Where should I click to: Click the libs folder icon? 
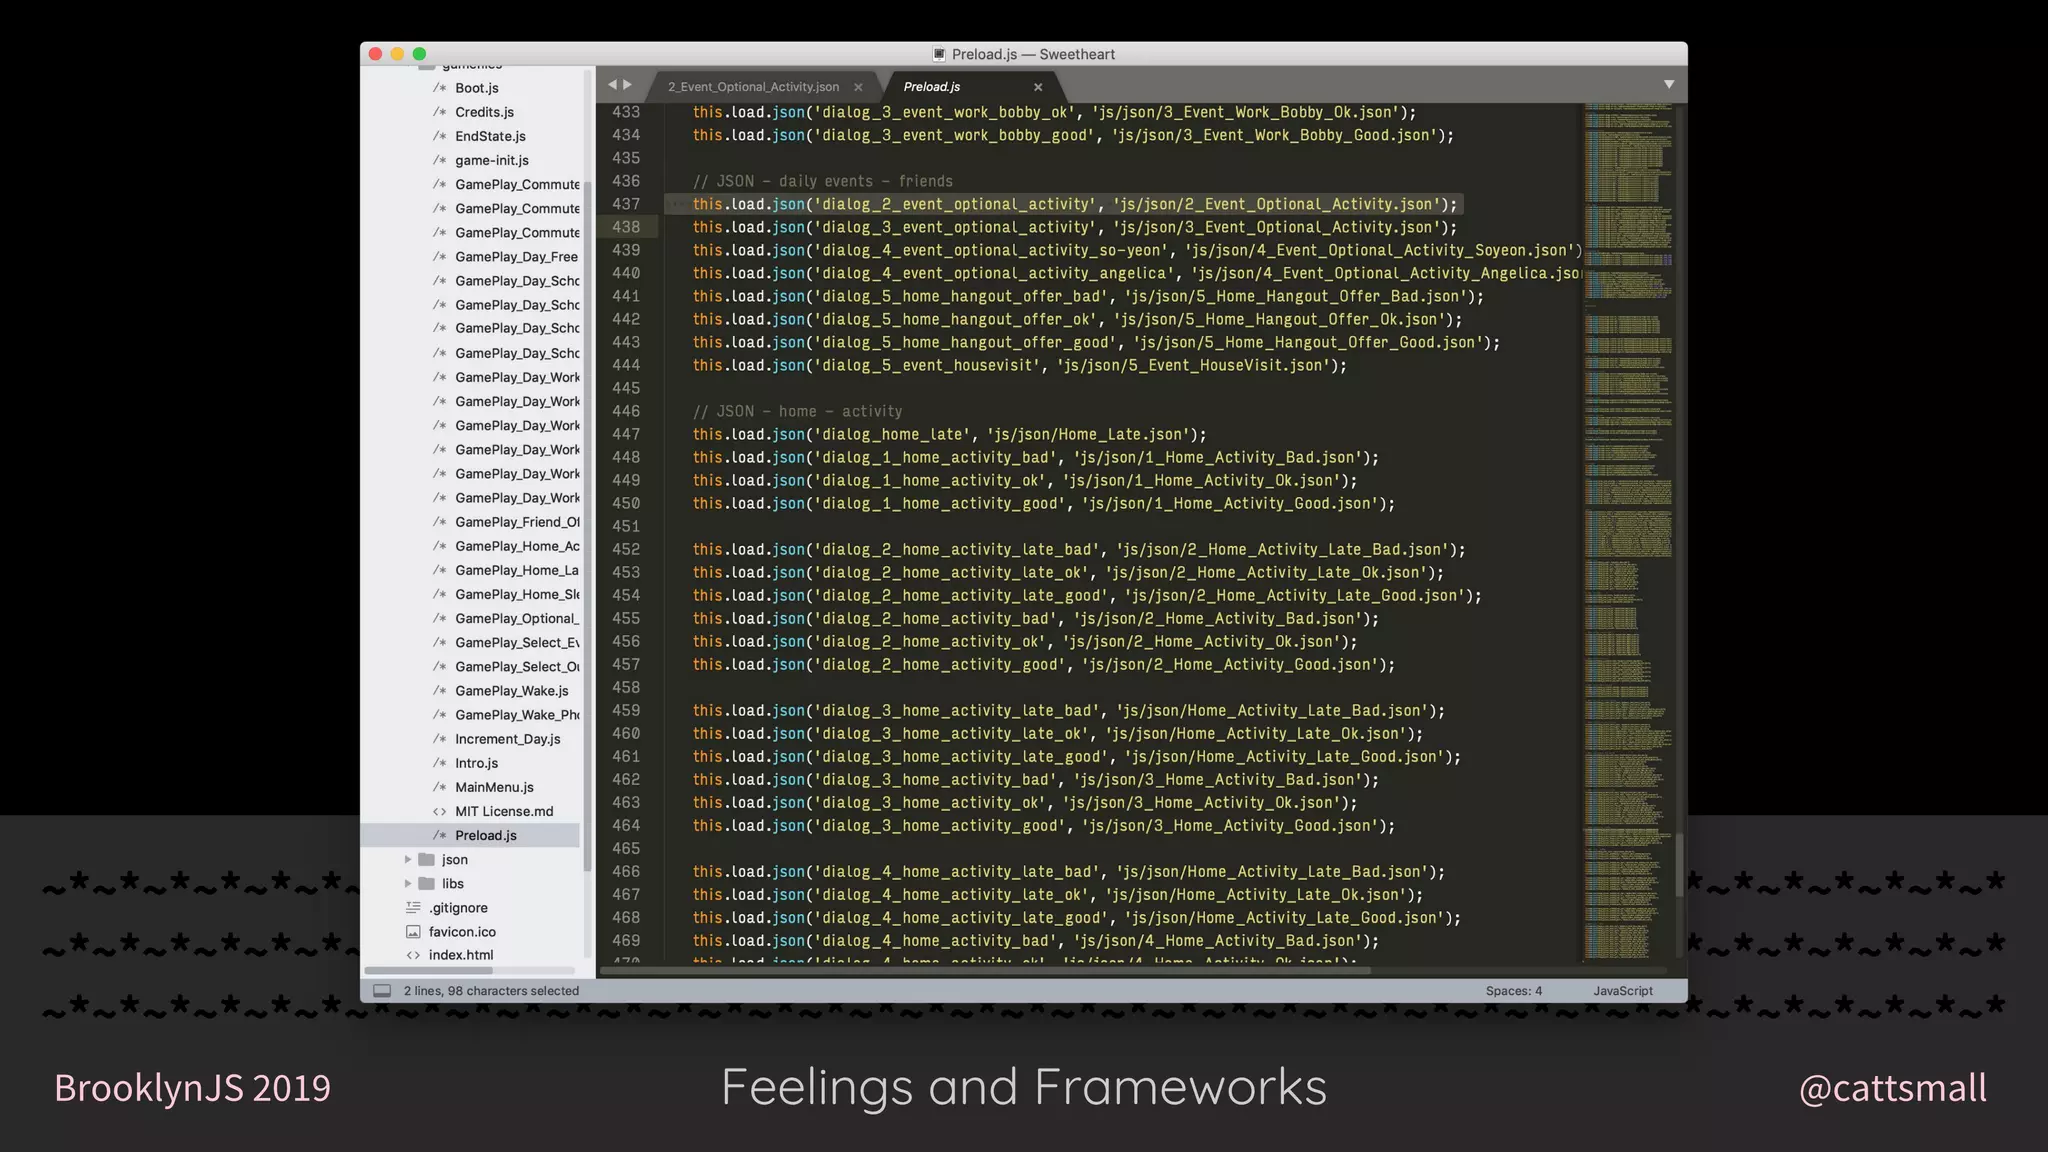click(427, 884)
